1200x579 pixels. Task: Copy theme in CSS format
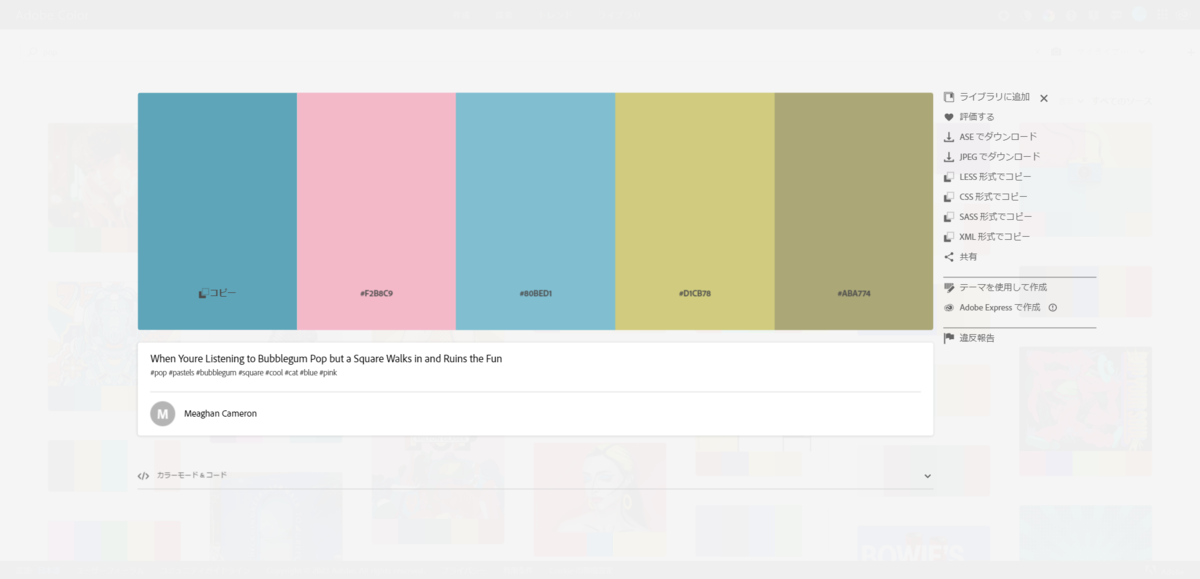tap(985, 197)
